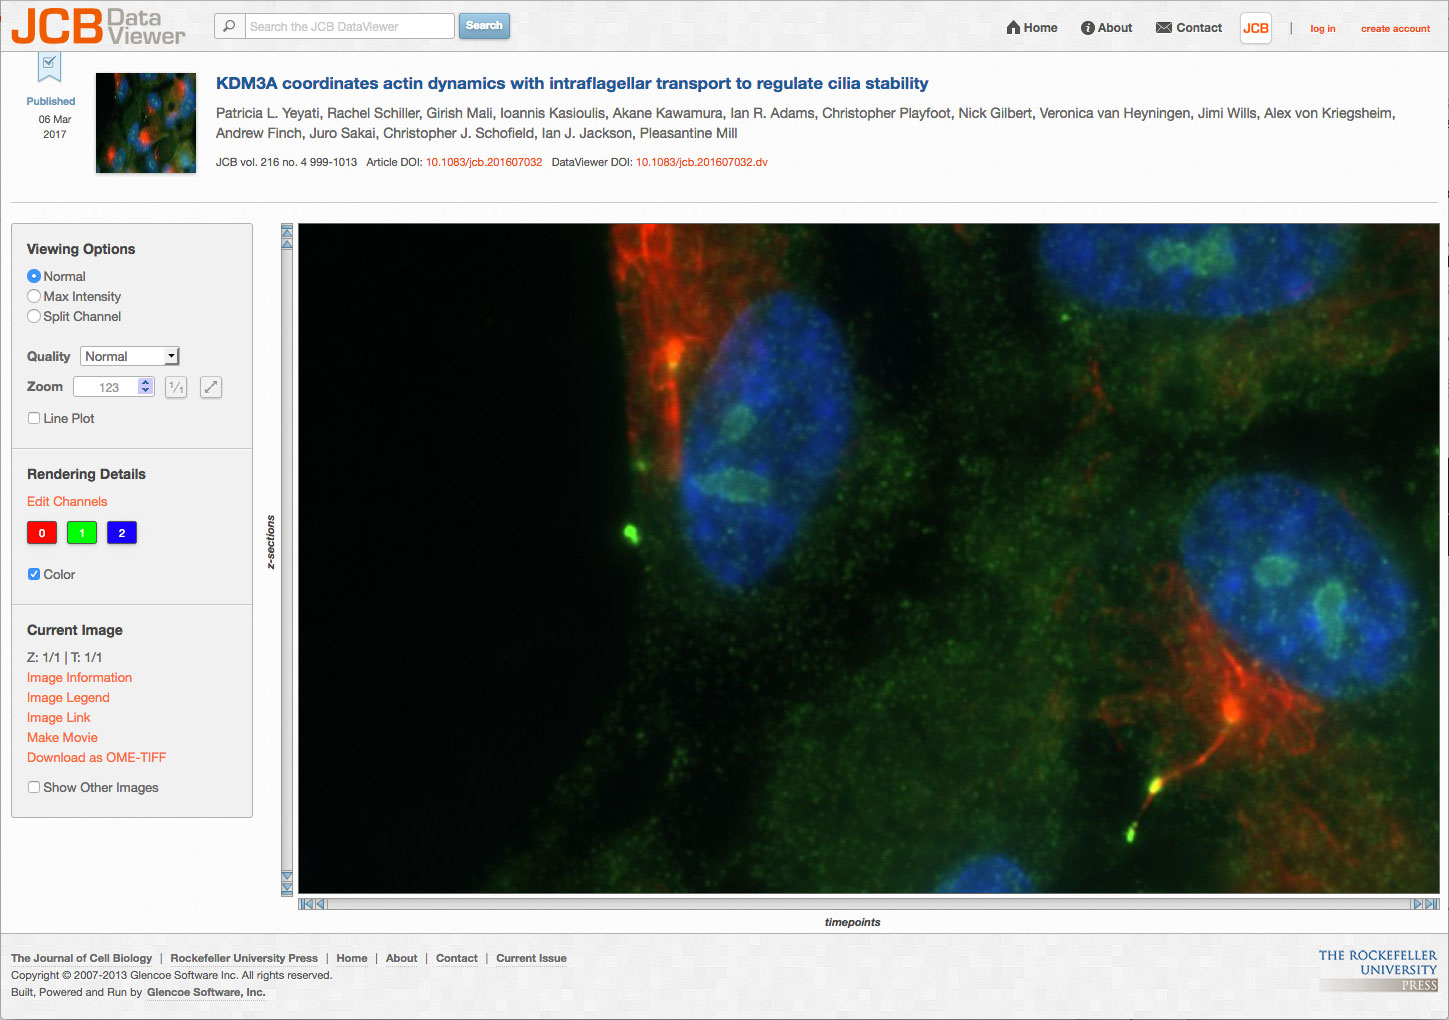Open the Current Issue footer link
Screen dimensions: 1449x1020
(531, 958)
